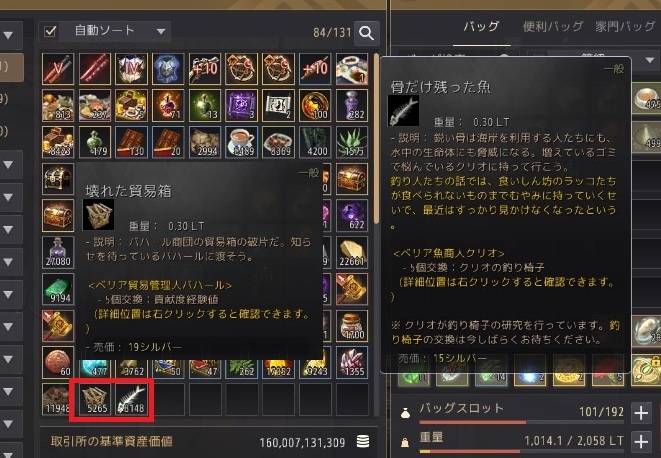The width and height of the screenshot is (661, 458).
Task: Click the silver coin stack asset value icon
Action: click(x=363, y=442)
